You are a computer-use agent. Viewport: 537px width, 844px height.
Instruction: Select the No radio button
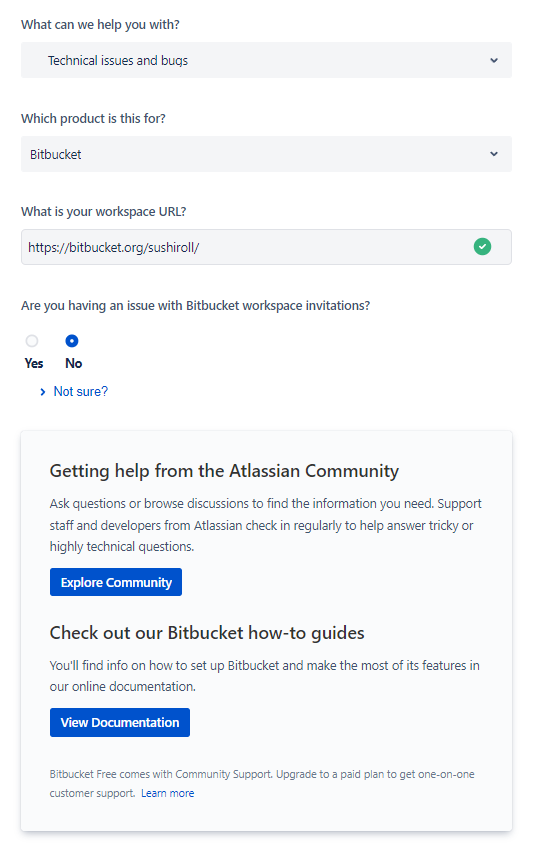click(x=72, y=341)
